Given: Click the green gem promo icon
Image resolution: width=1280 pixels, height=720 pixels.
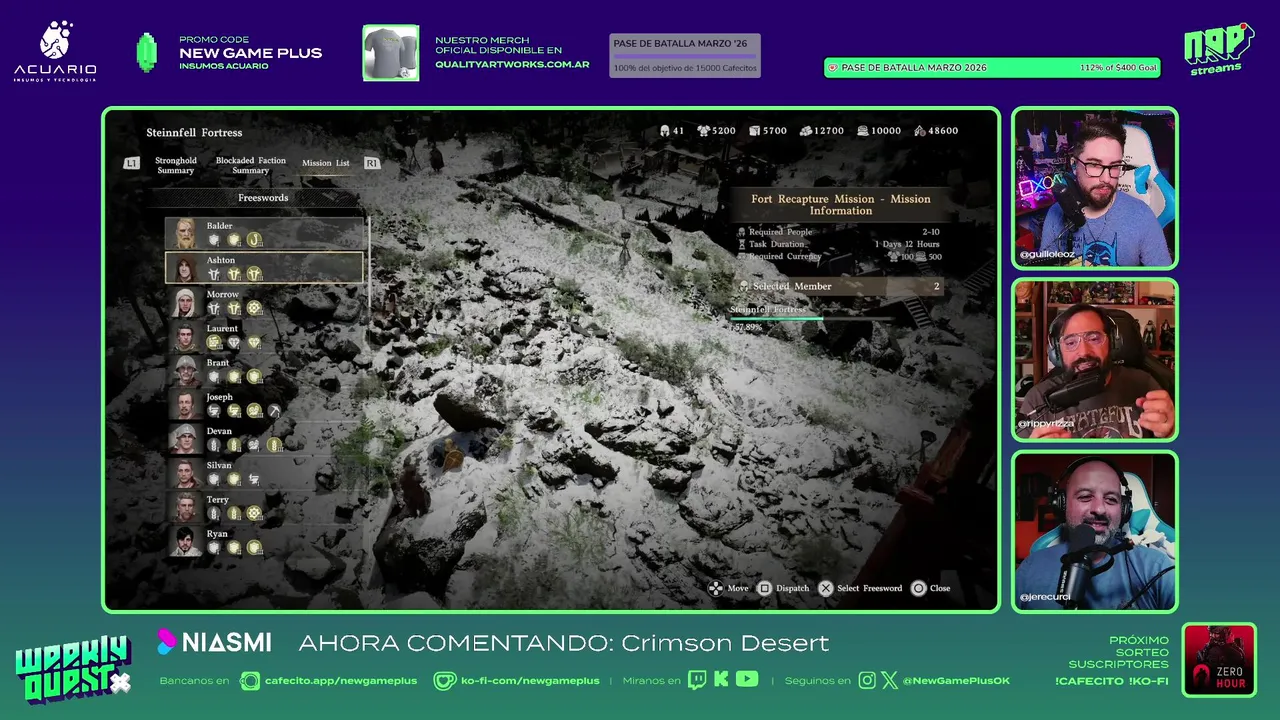Looking at the screenshot, I should pos(147,53).
